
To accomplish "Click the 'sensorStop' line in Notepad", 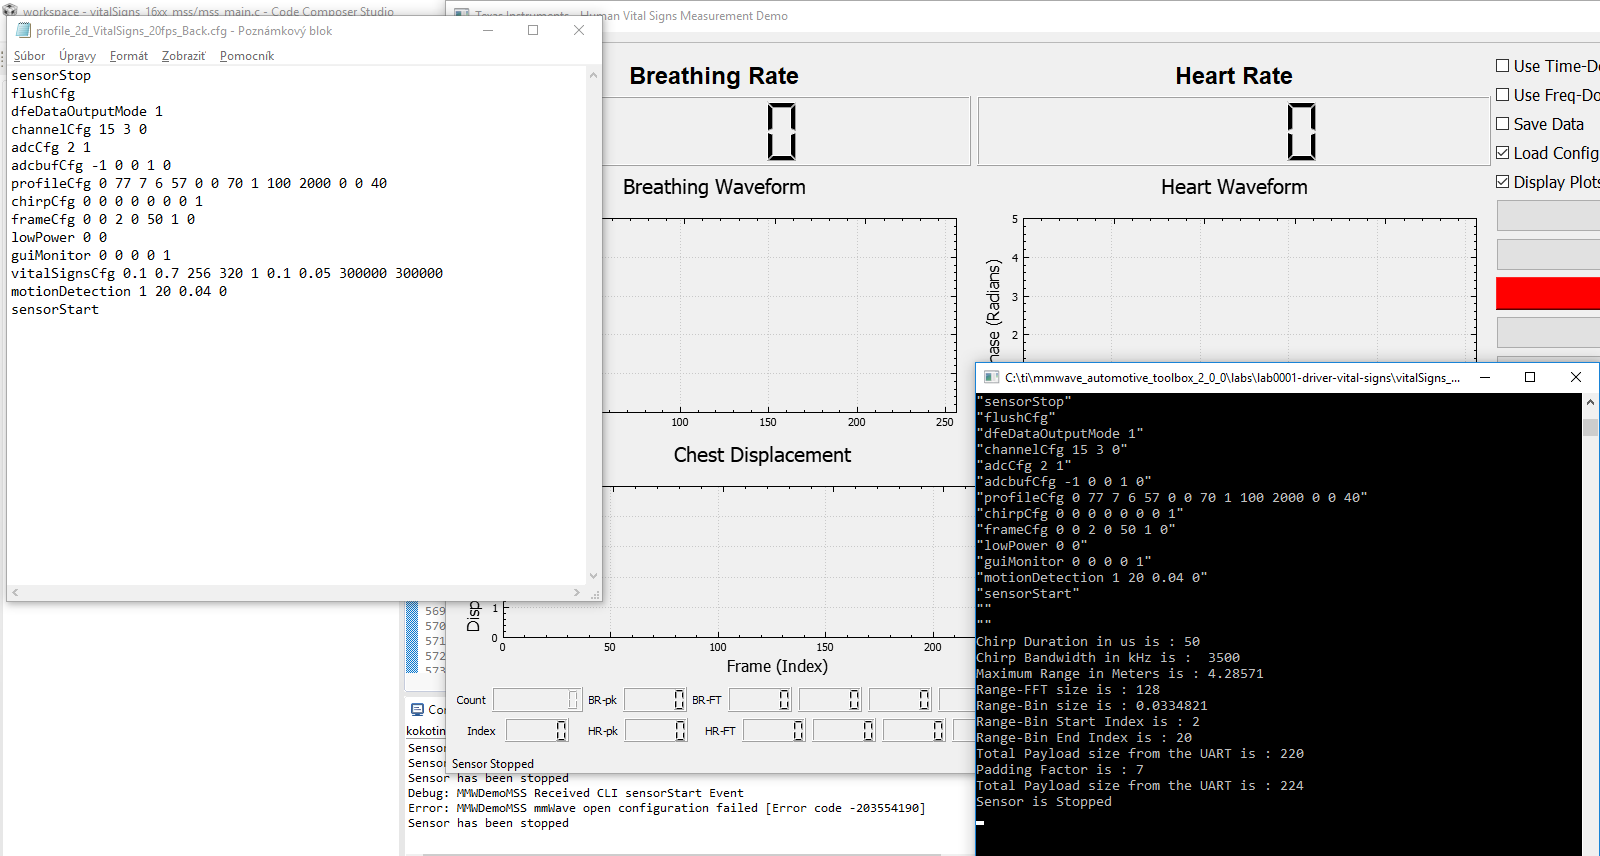I will [x=51, y=75].
